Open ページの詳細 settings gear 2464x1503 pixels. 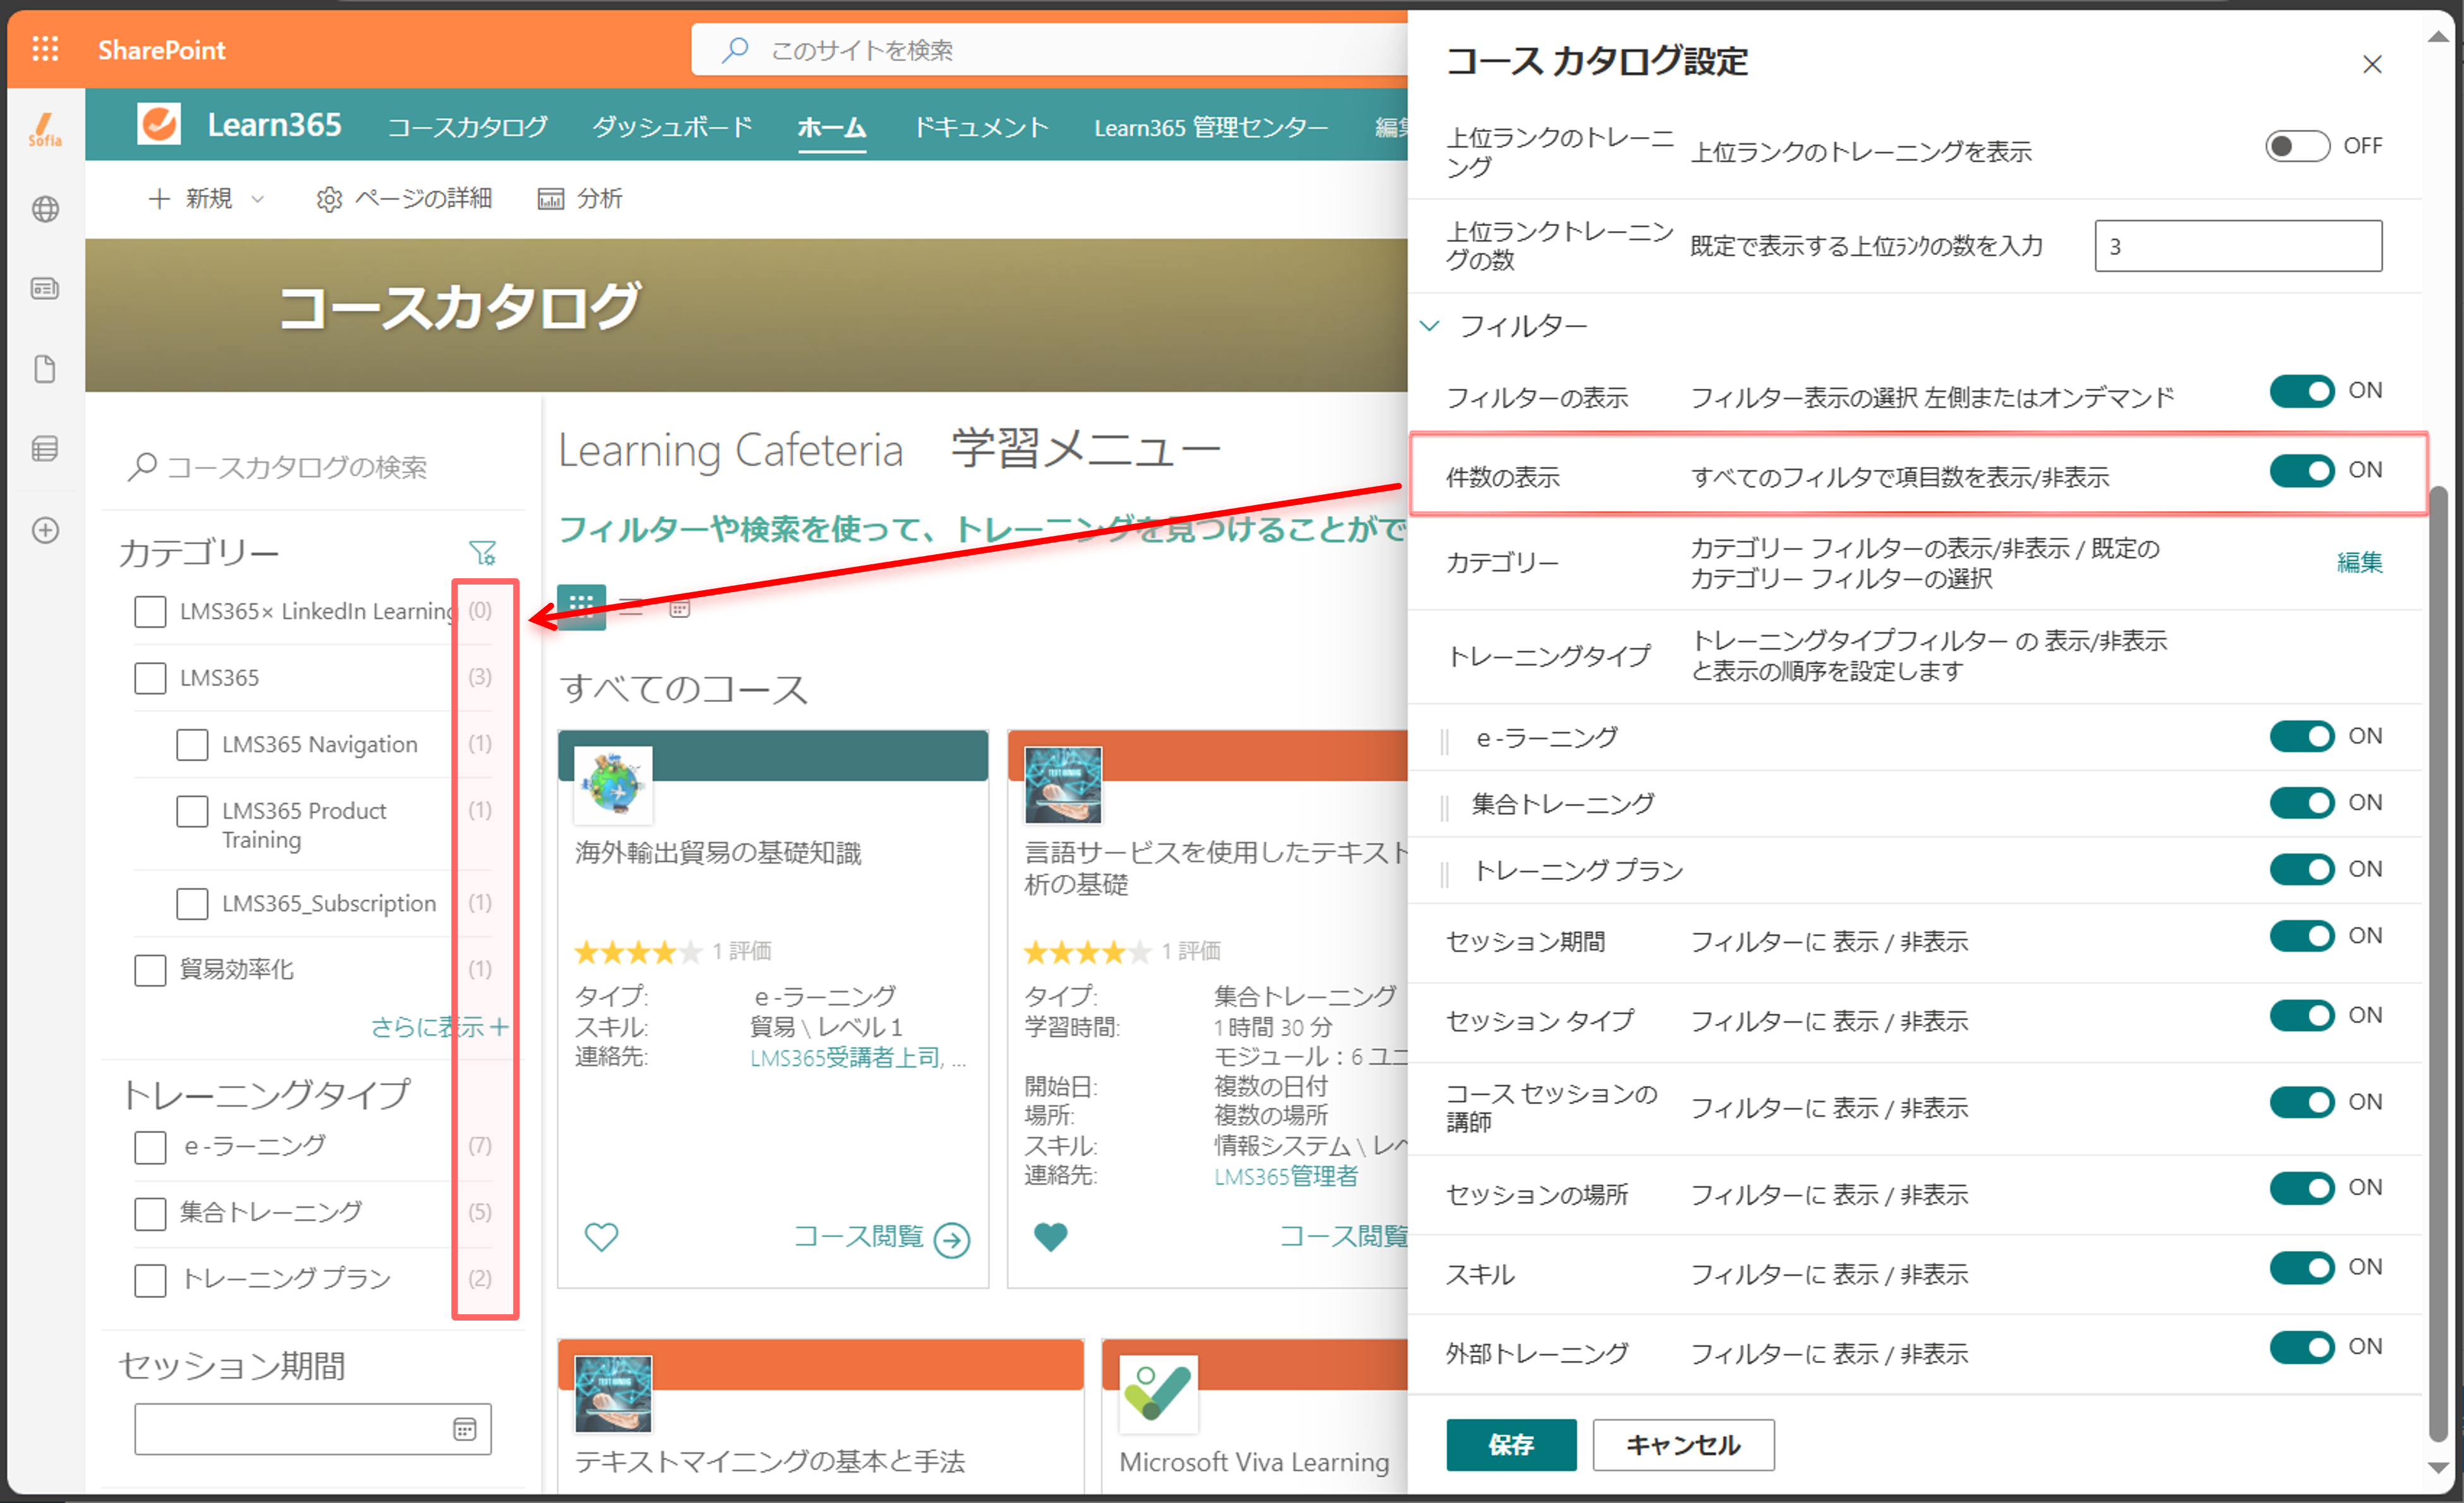(x=329, y=199)
